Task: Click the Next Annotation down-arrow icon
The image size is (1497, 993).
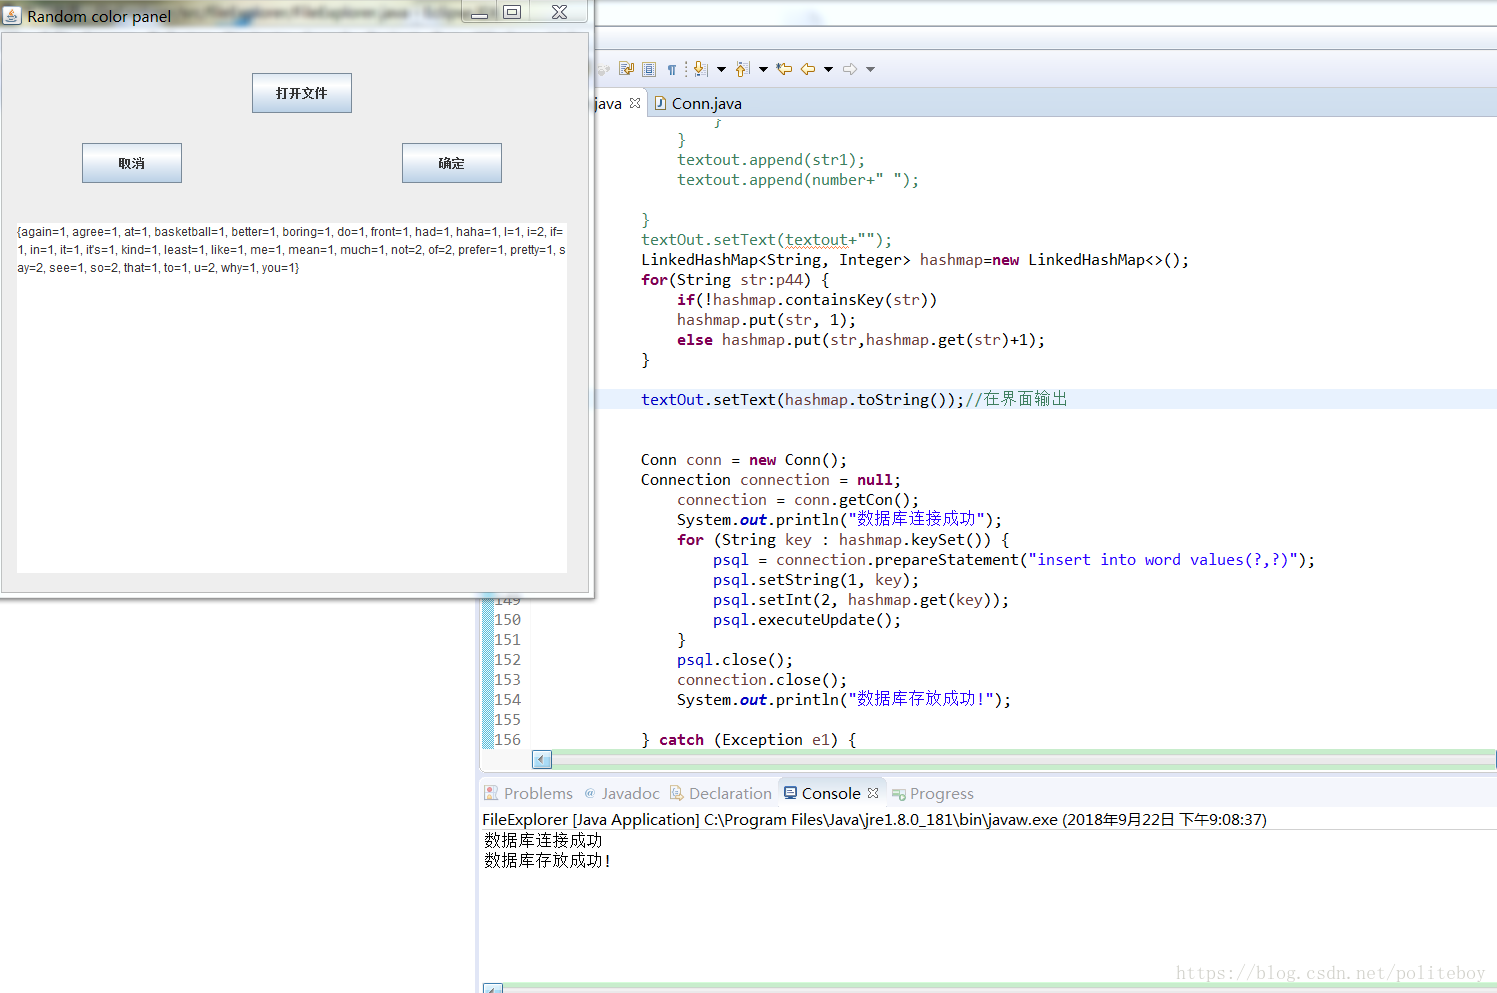Action: (700, 69)
